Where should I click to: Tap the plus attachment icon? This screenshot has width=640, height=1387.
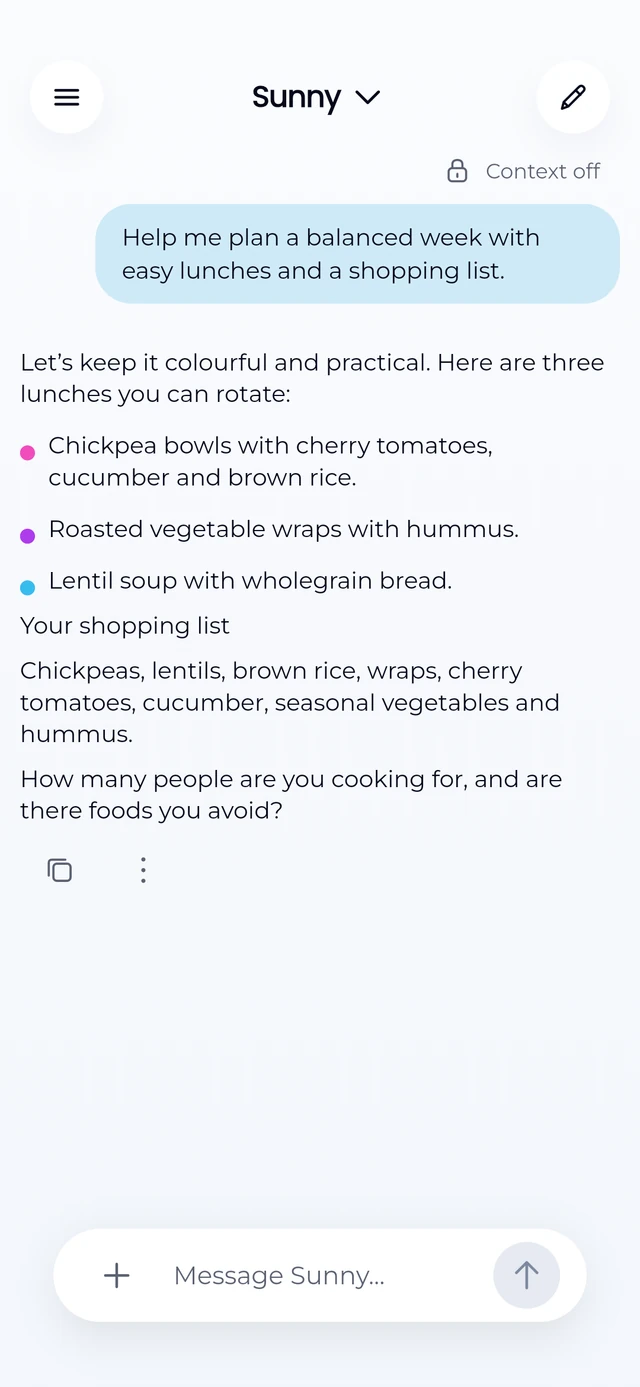tap(117, 1275)
